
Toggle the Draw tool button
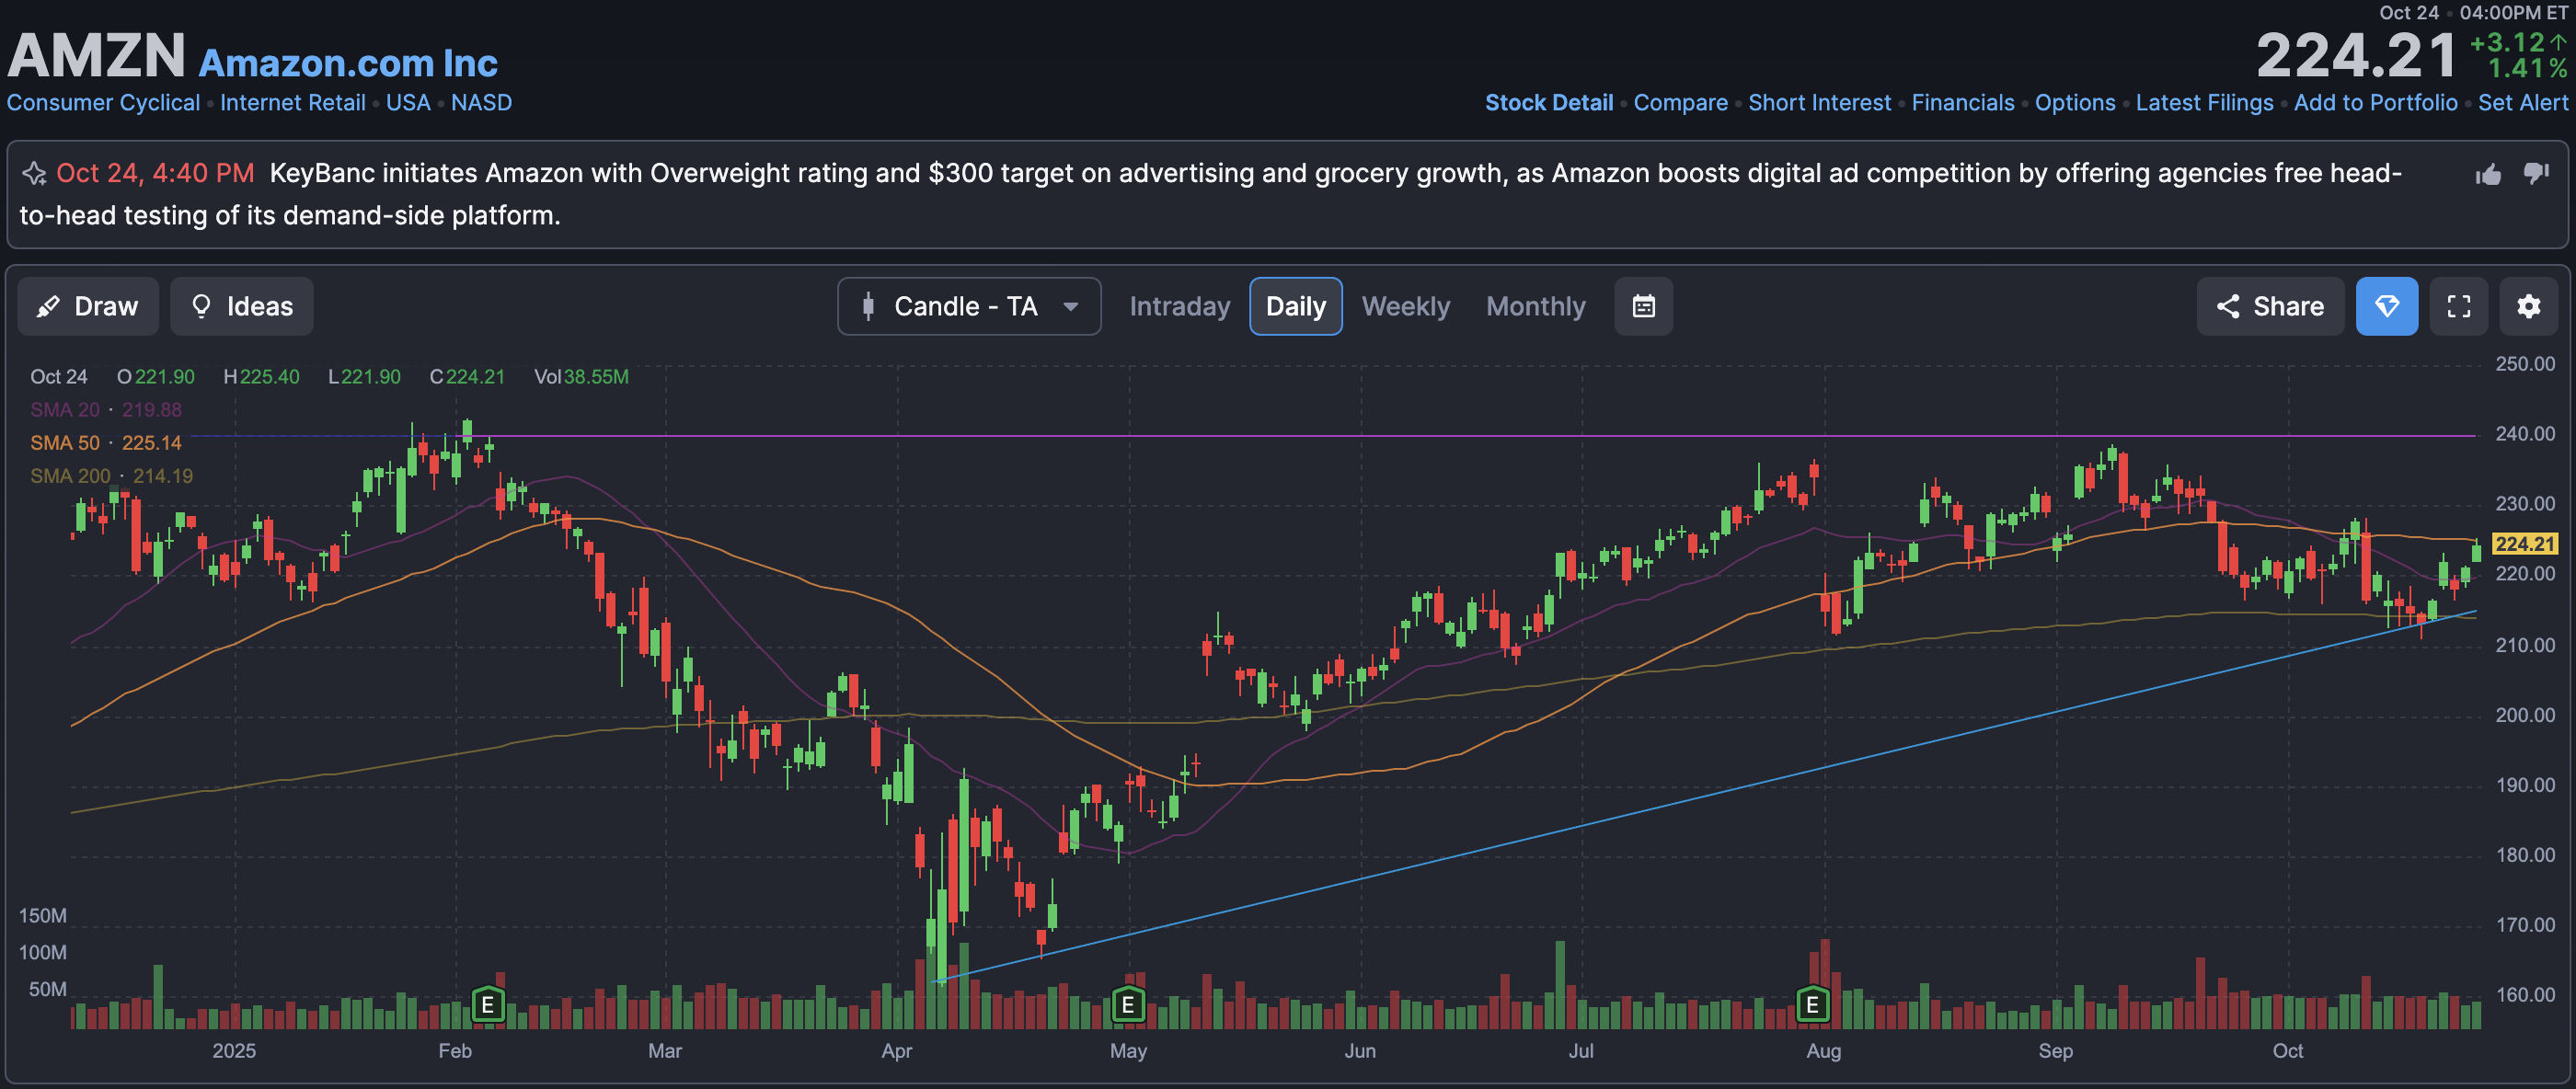click(88, 306)
